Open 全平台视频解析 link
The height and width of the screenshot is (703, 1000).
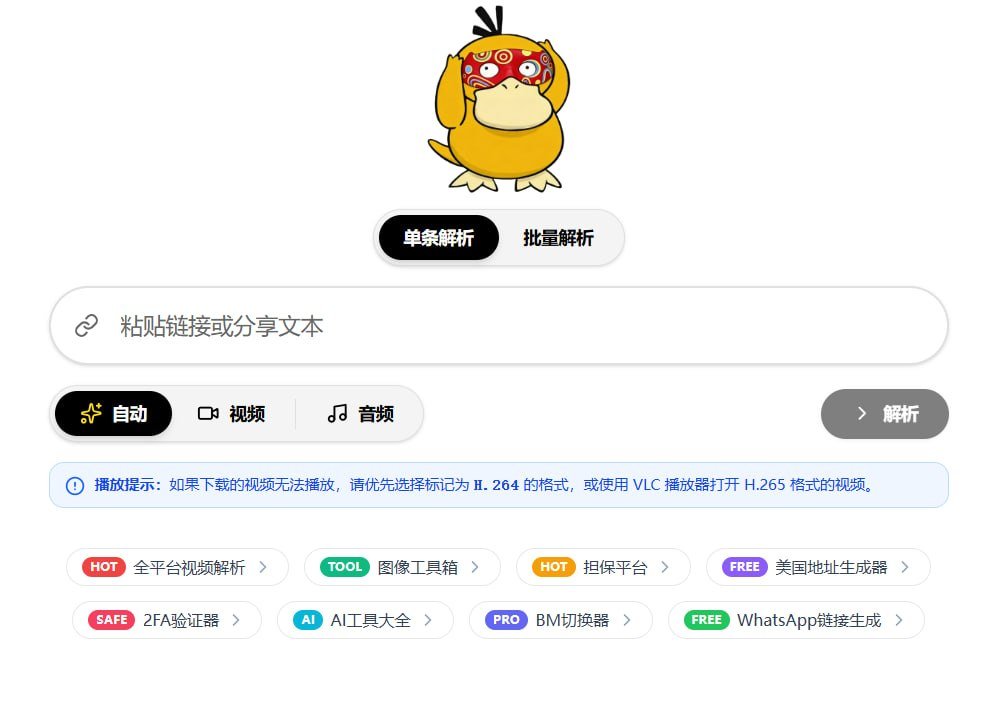(177, 567)
